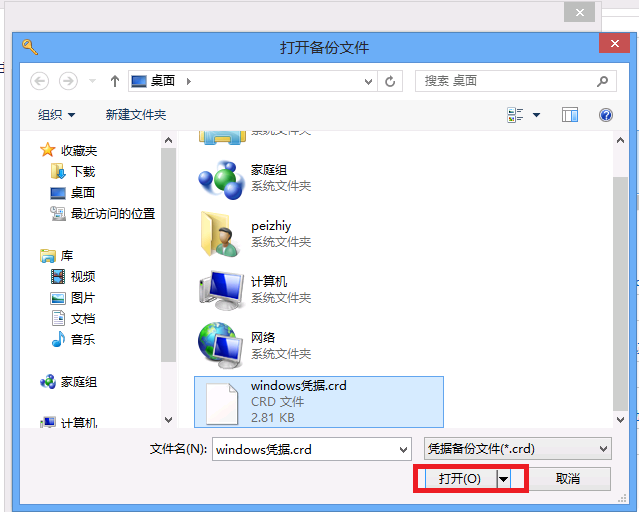Screen dimensions: 639x512
Task: Click the key icon in title bar
Action: click(30, 47)
